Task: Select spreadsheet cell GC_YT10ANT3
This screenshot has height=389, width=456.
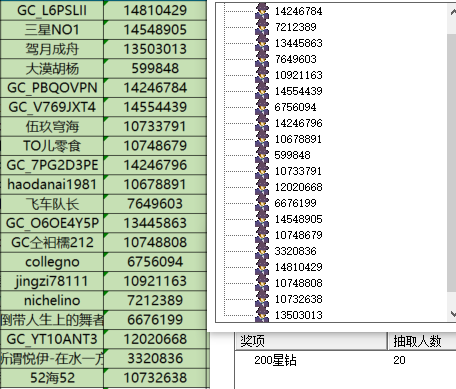Action: [x=52, y=339]
